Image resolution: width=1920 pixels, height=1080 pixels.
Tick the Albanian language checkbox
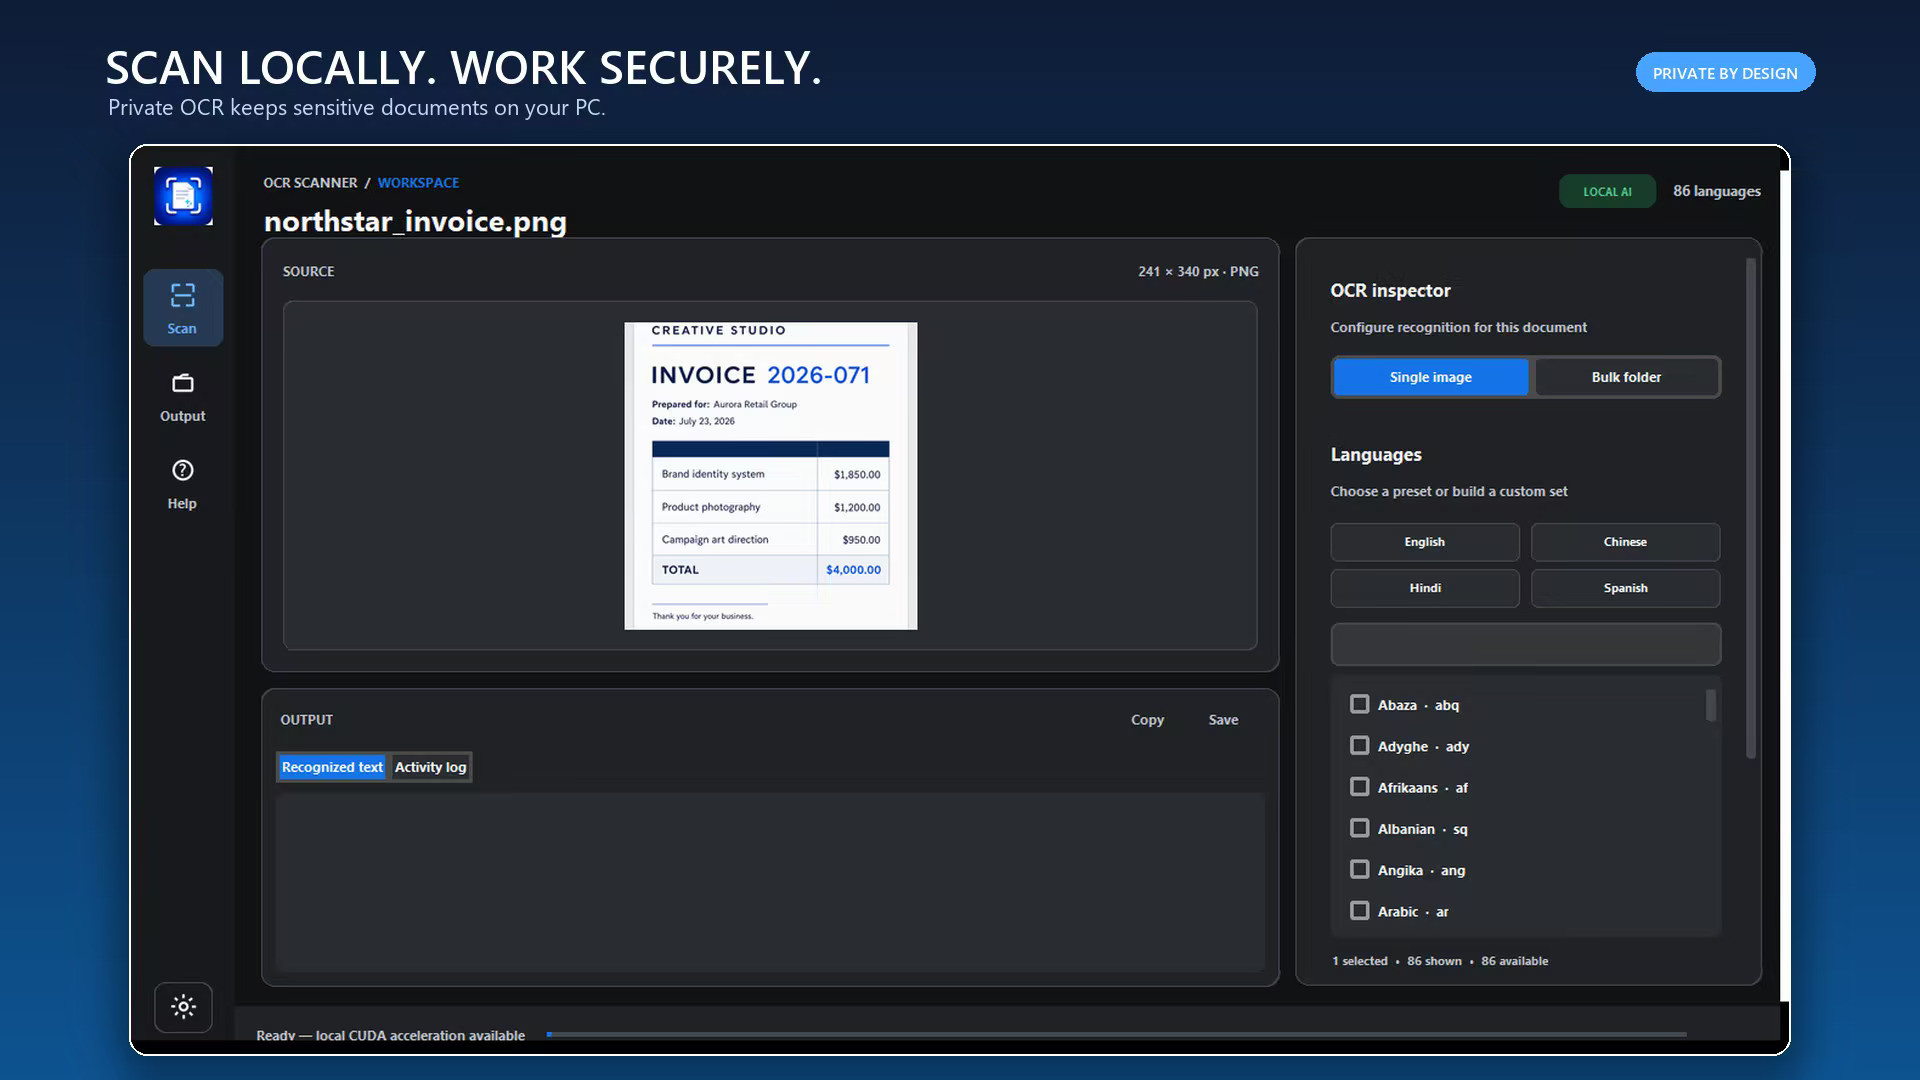pyautogui.click(x=1359, y=828)
